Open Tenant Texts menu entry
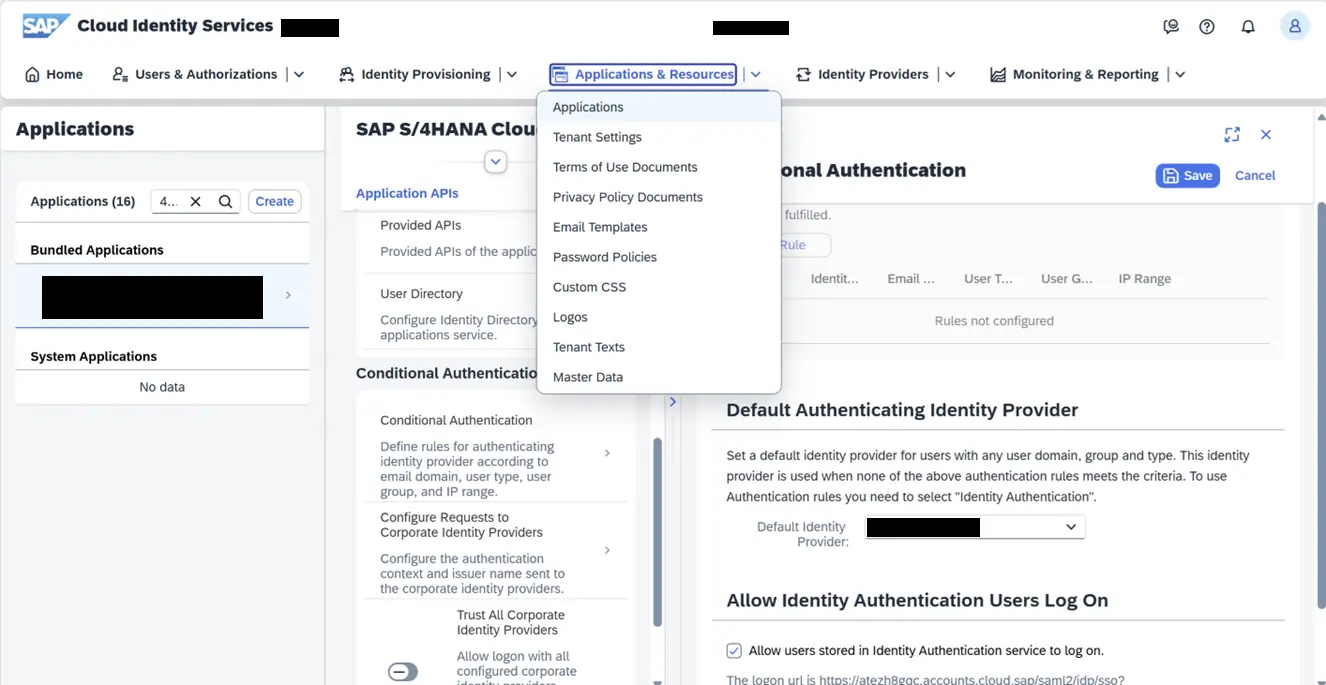Viewport: 1326px width, 685px height. click(659, 347)
